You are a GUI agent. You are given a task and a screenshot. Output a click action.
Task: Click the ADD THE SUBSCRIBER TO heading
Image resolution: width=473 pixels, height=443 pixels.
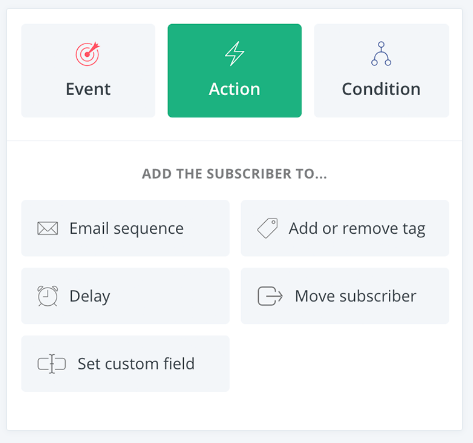(x=234, y=174)
